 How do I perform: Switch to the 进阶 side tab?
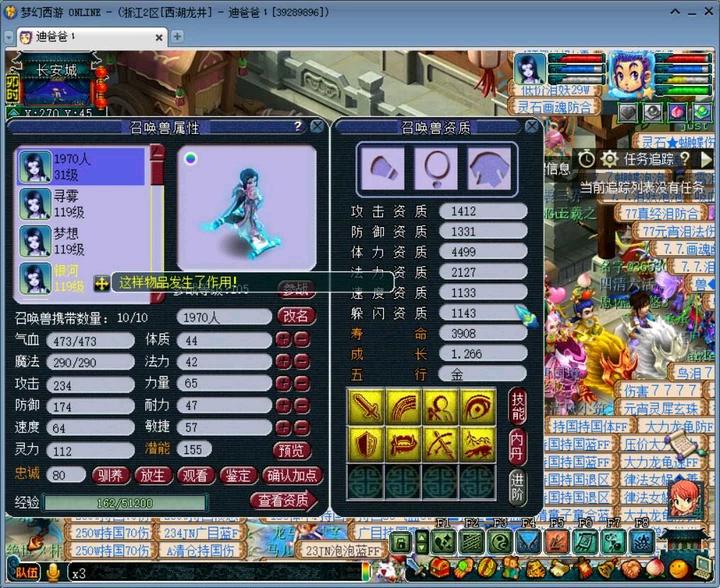(518, 487)
